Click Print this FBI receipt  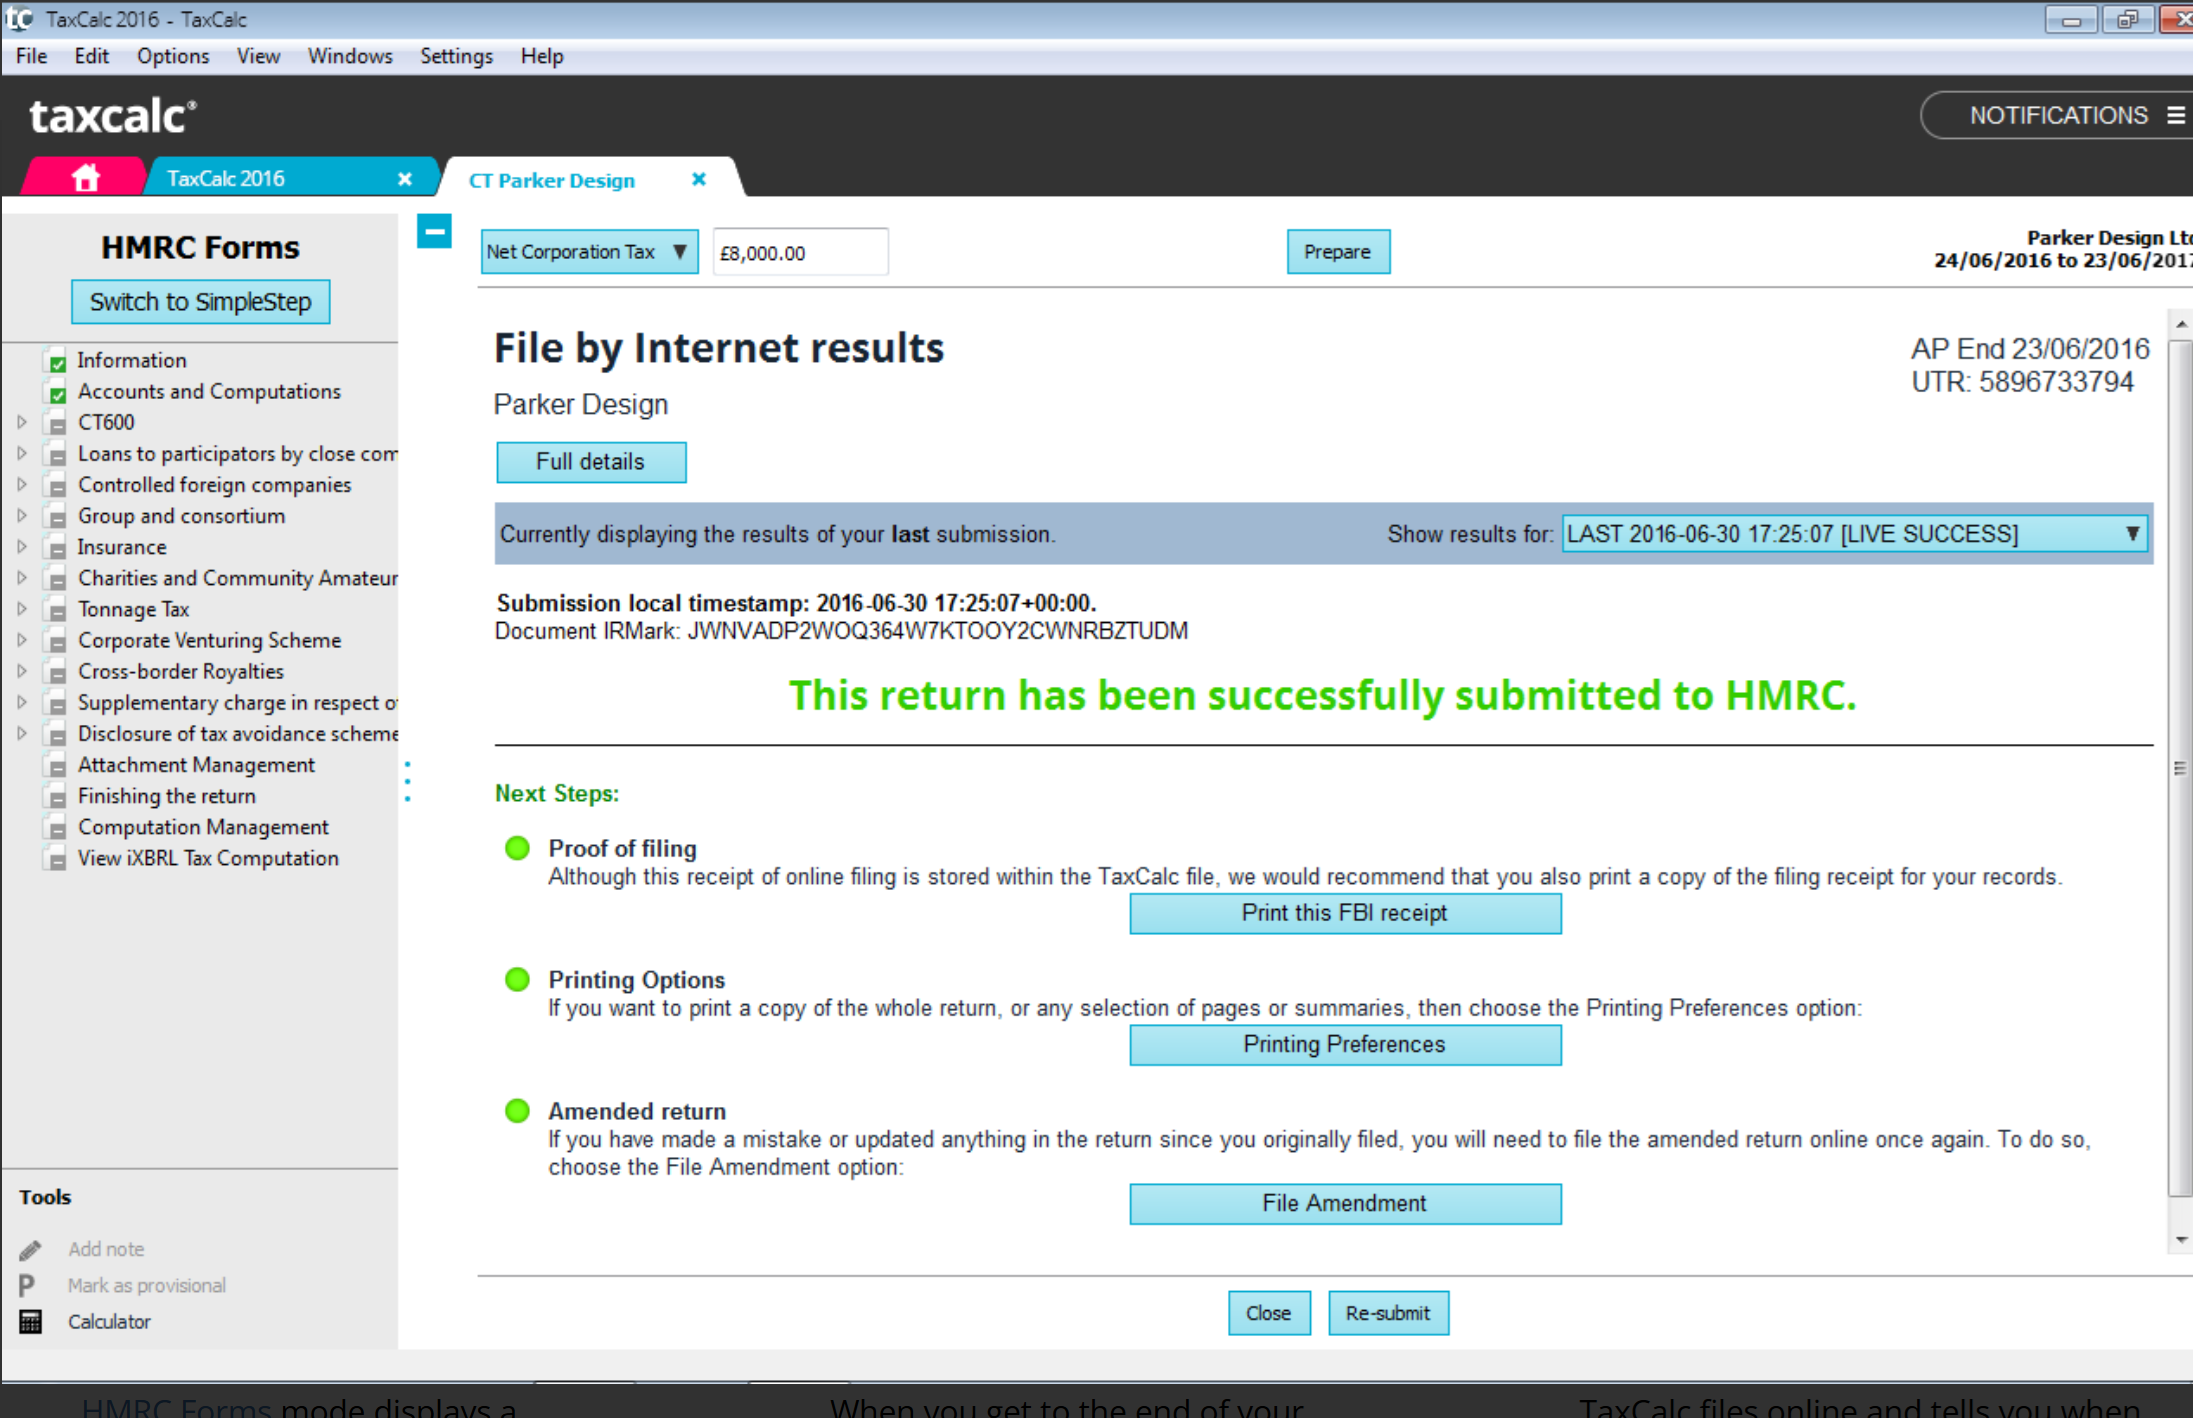(1345, 913)
